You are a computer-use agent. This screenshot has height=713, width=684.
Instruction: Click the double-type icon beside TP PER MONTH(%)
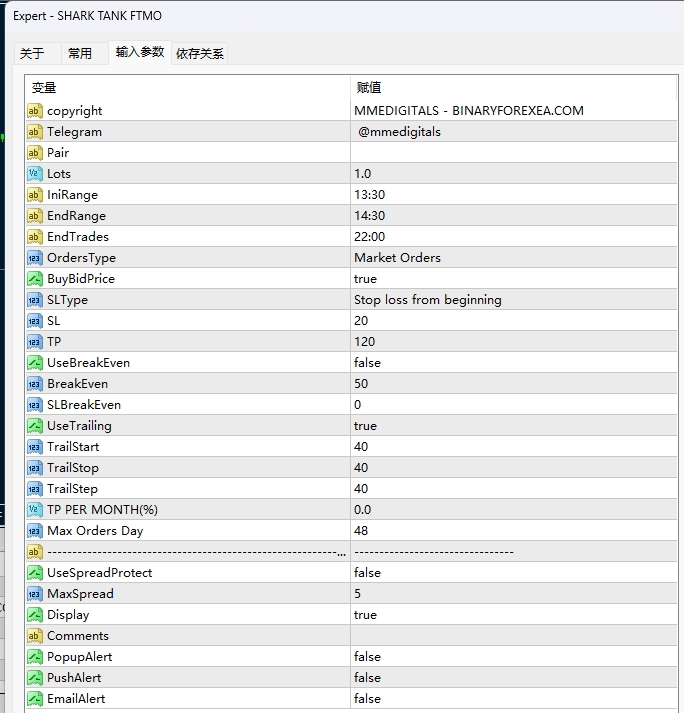point(35,509)
